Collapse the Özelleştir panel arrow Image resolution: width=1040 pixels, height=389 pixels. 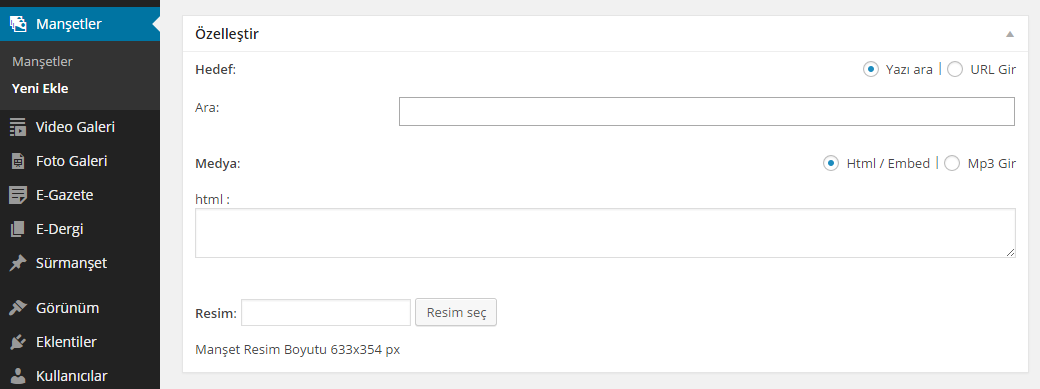[x=1009, y=34]
